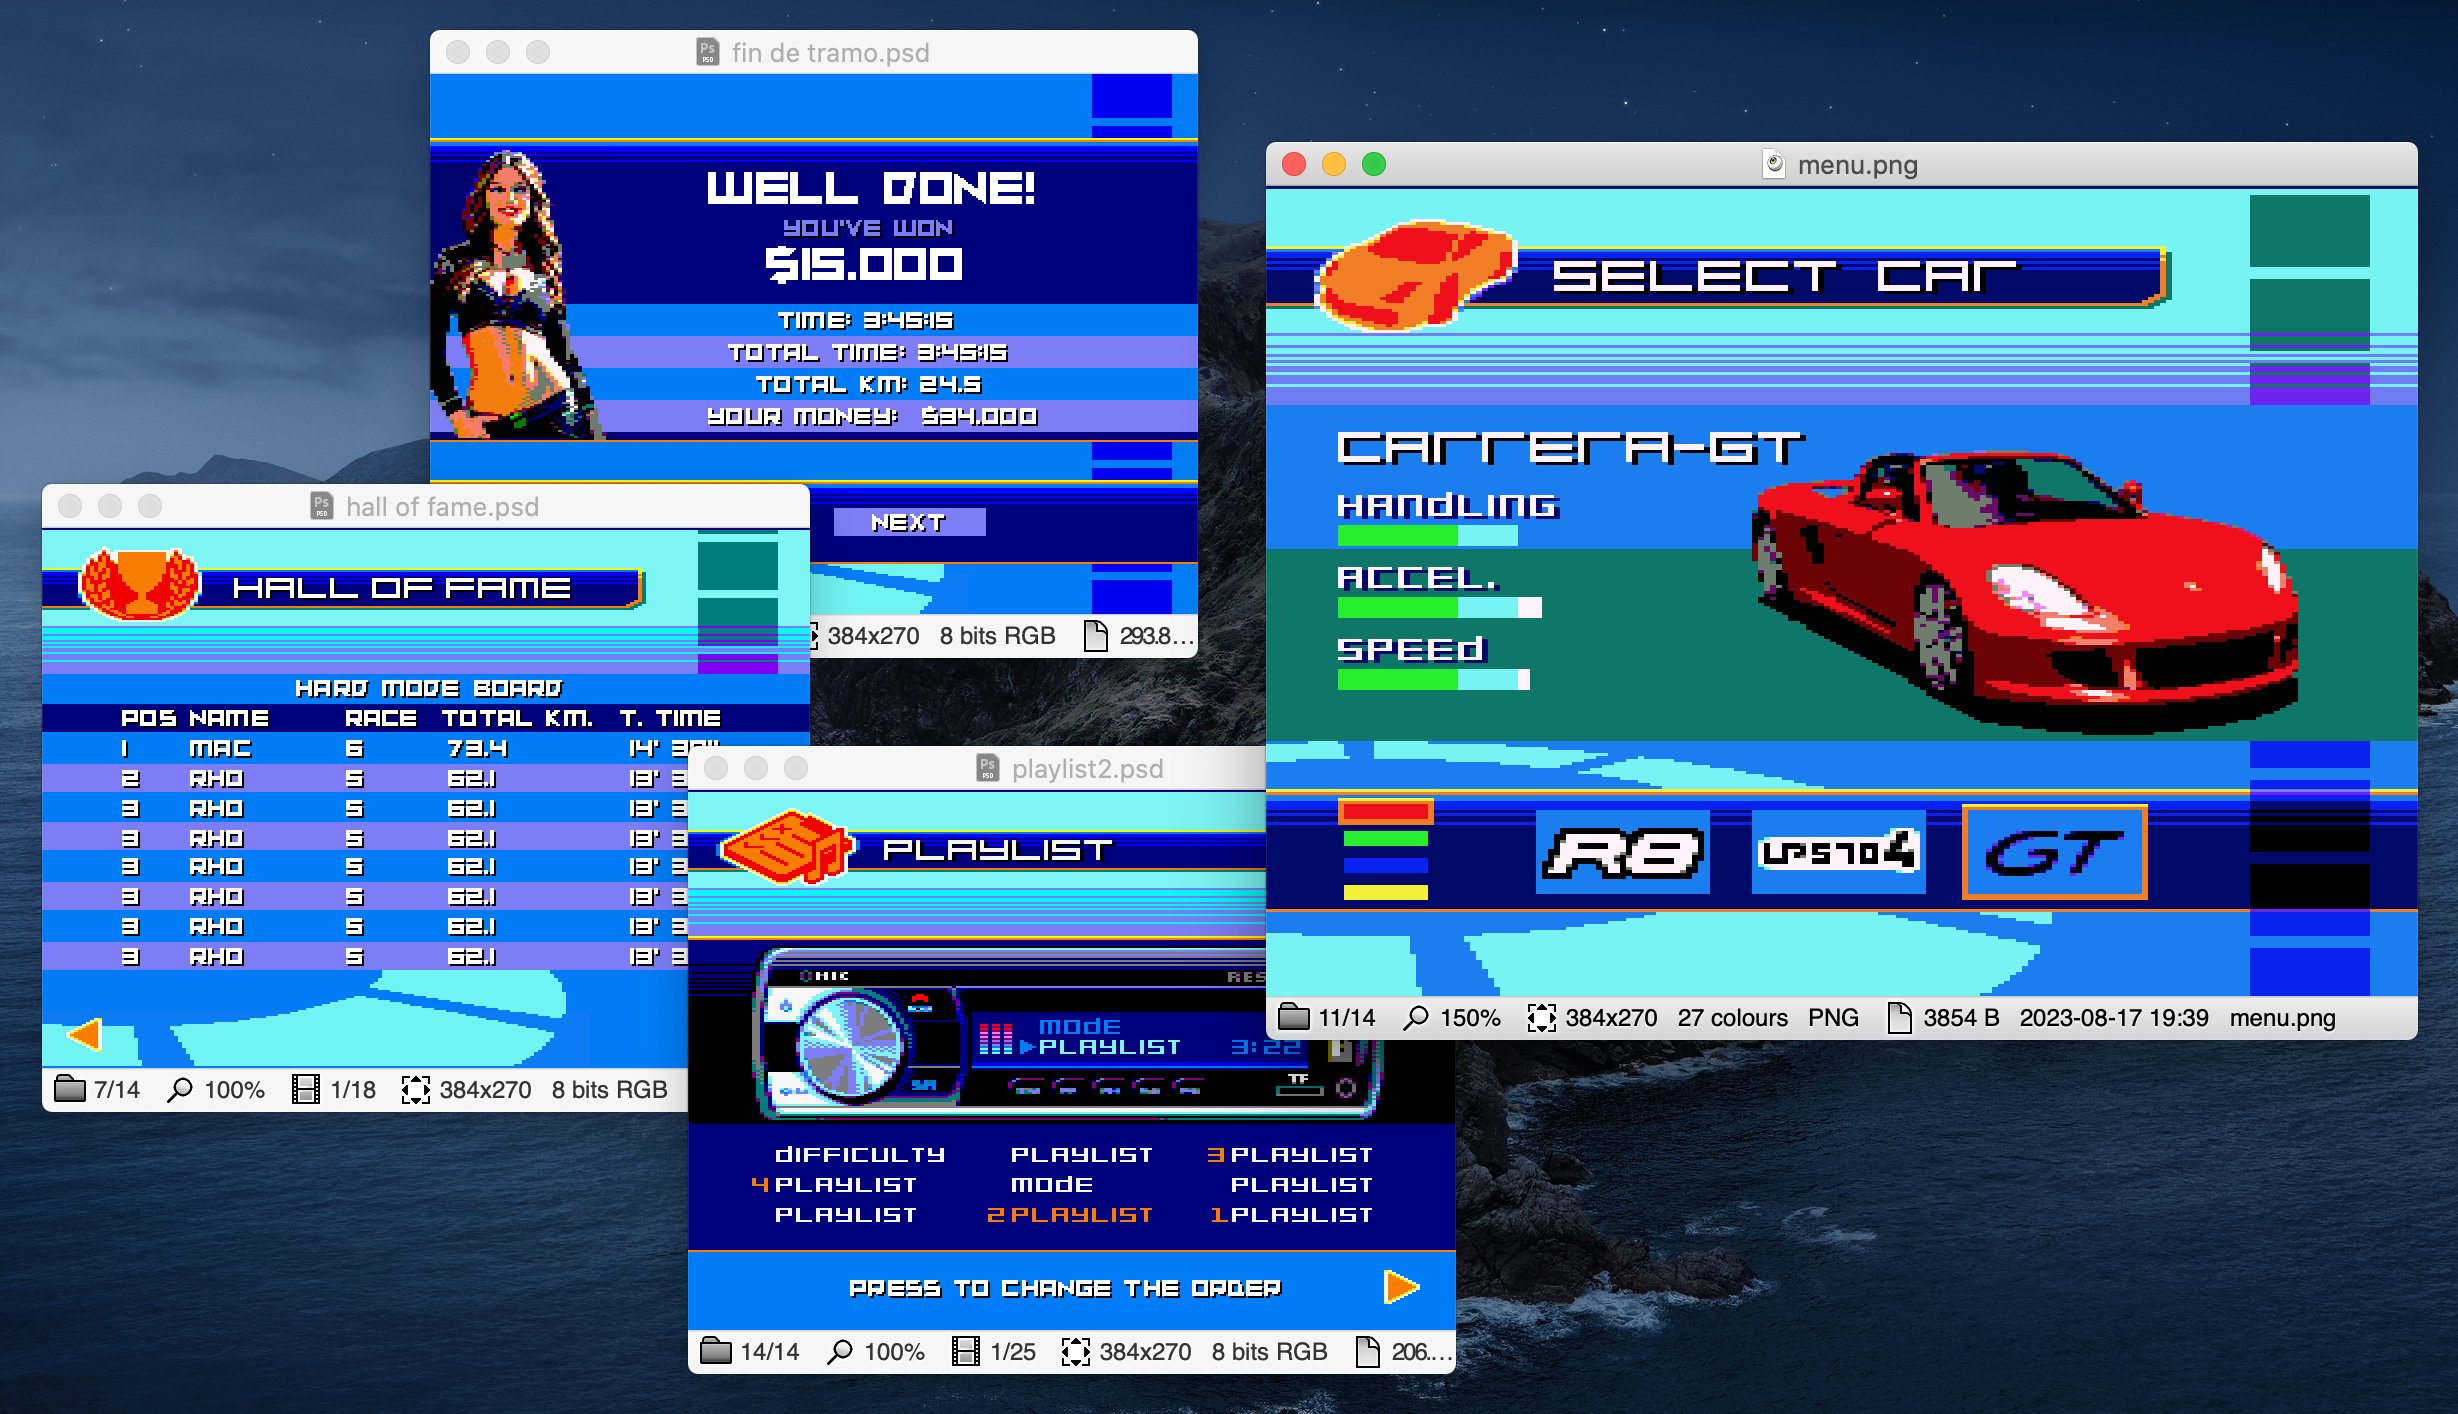Pick the yellow colour bar in menu.png
The width and height of the screenshot is (2458, 1414).
tap(1386, 892)
